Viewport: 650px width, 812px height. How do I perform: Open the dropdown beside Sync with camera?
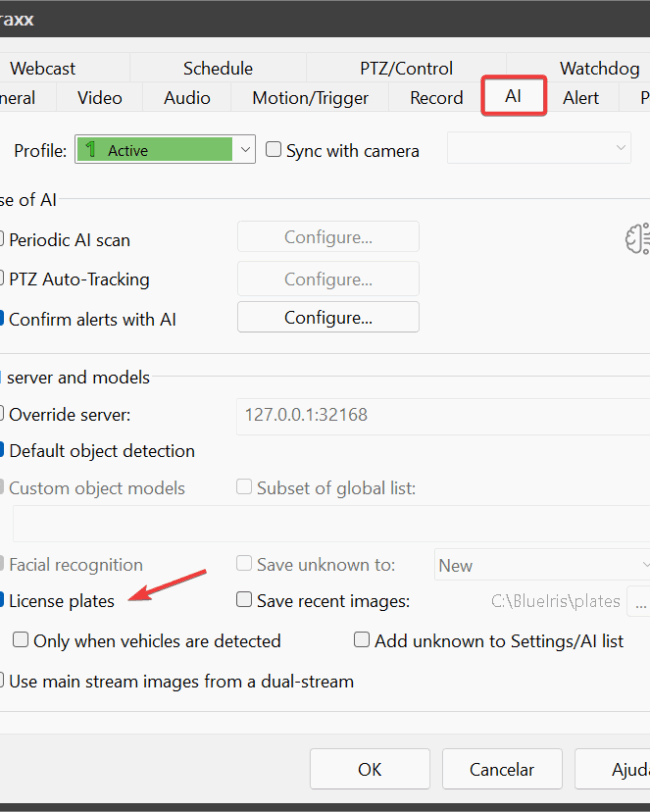[538, 150]
